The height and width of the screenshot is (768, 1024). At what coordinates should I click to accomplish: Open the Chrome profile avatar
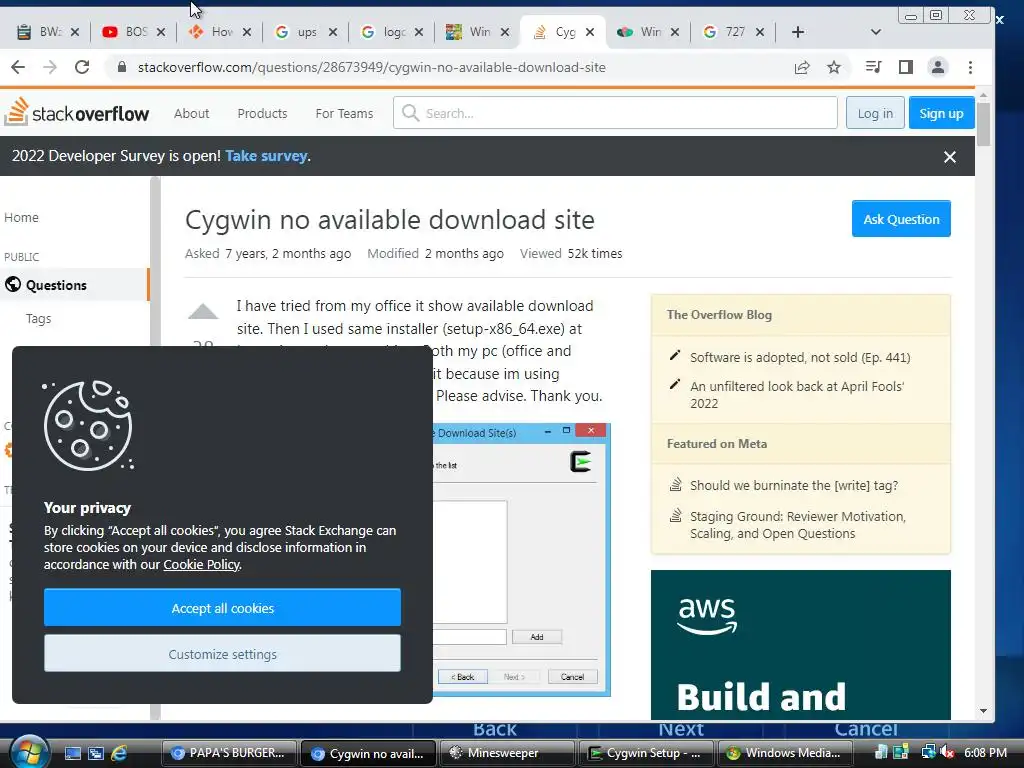point(938,67)
